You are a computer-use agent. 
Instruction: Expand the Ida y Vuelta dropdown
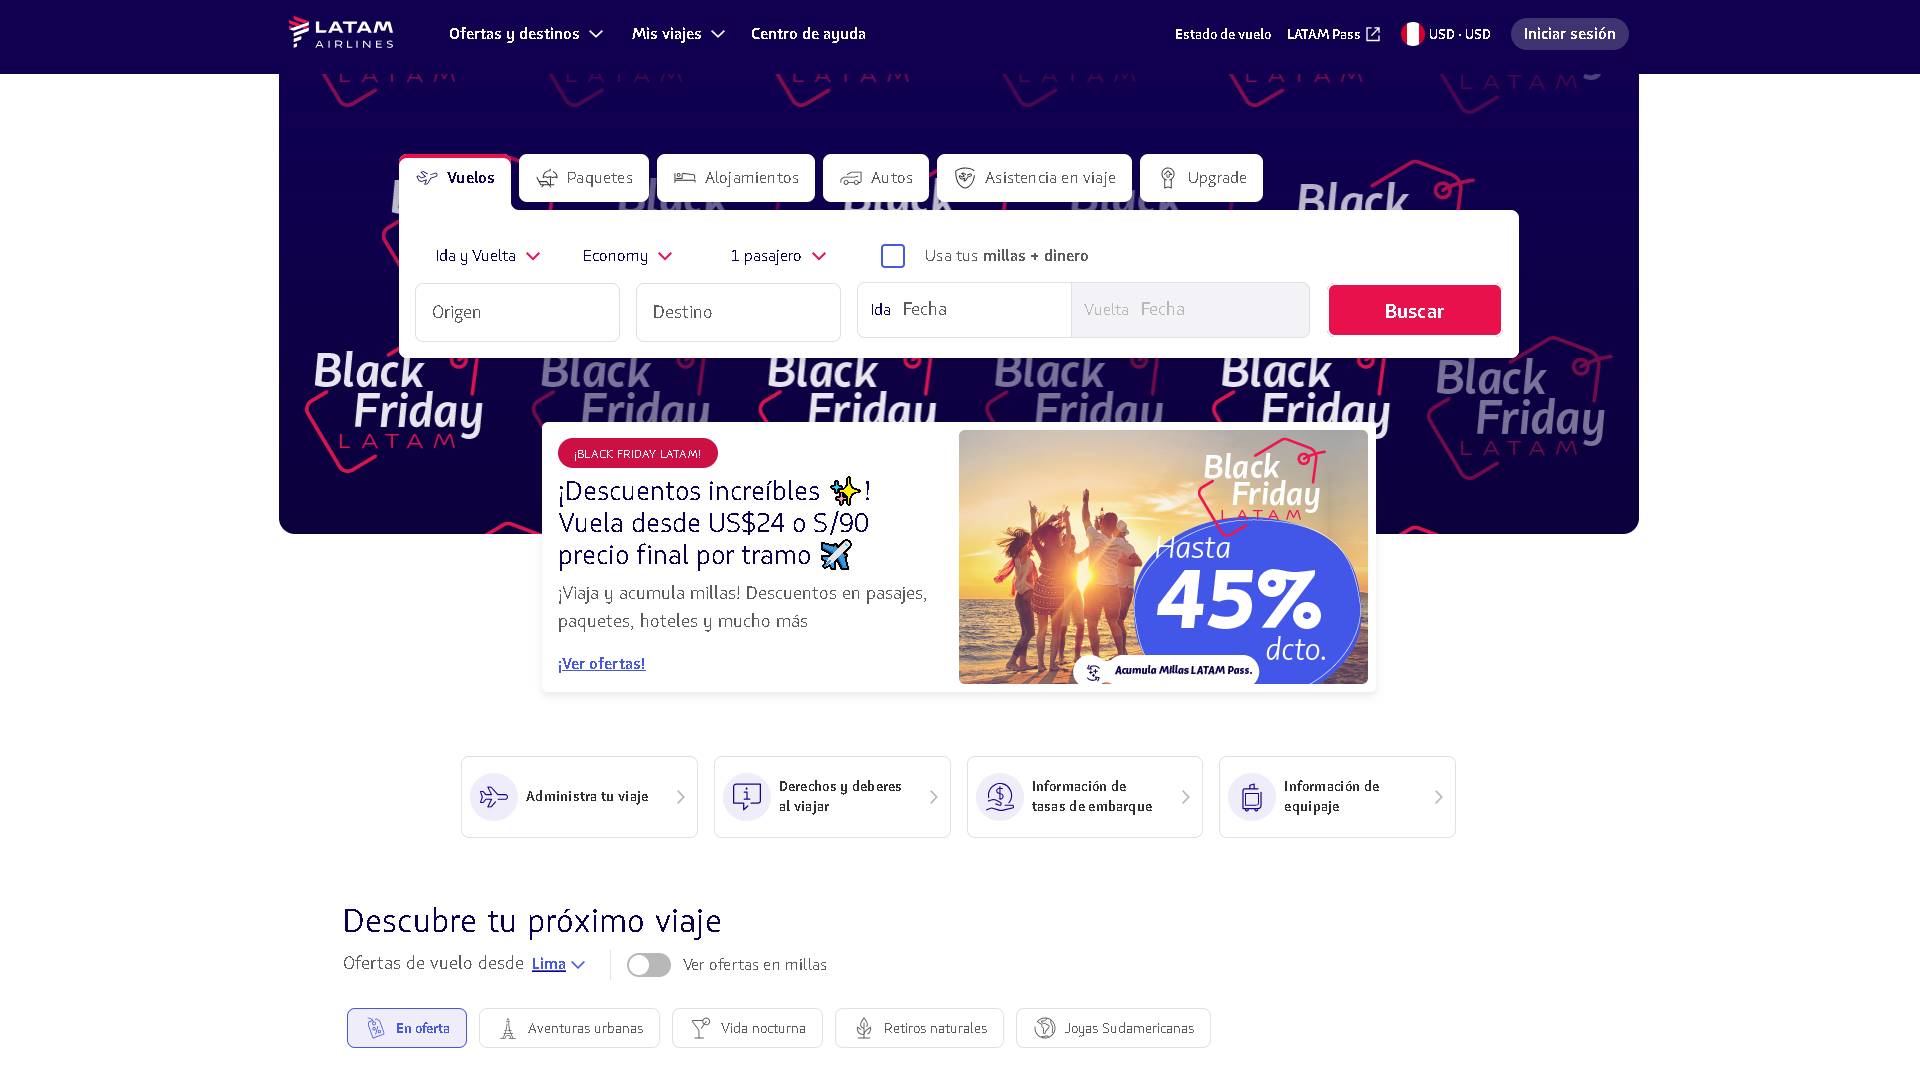click(x=488, y=256)
